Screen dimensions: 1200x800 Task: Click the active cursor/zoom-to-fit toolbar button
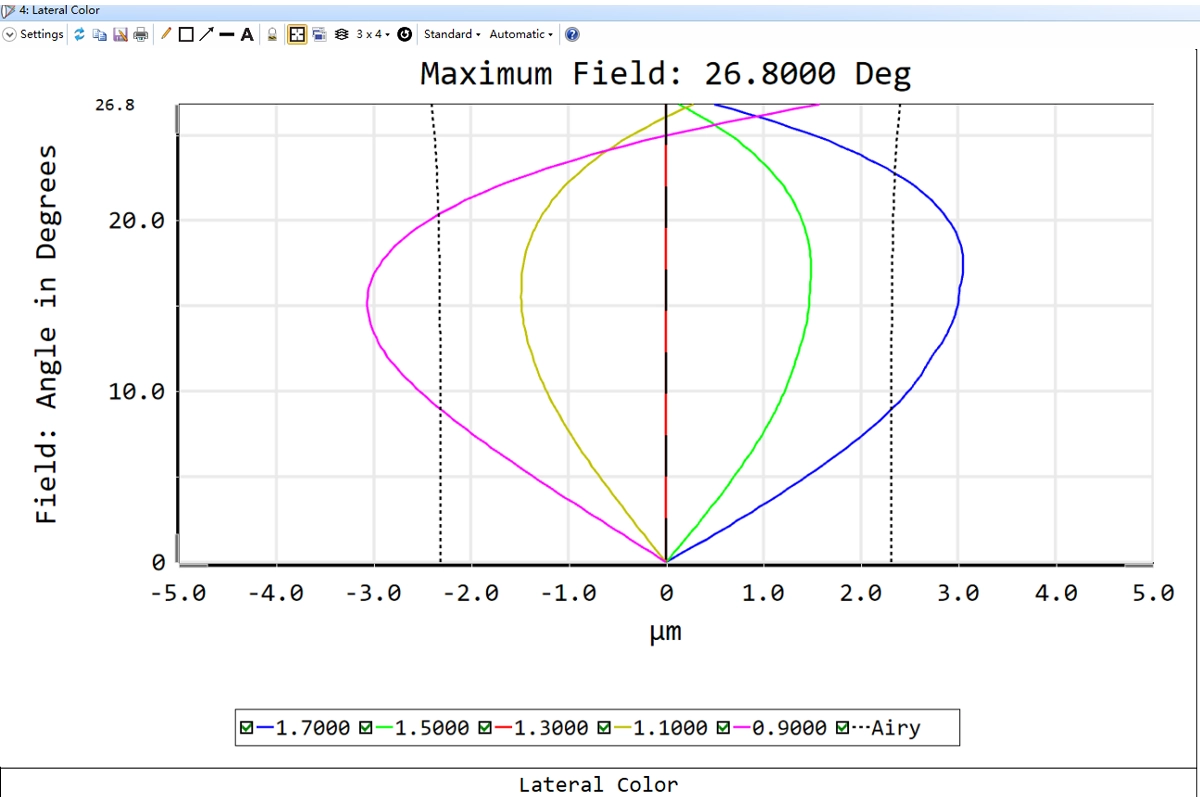click(x=297, y=34)
